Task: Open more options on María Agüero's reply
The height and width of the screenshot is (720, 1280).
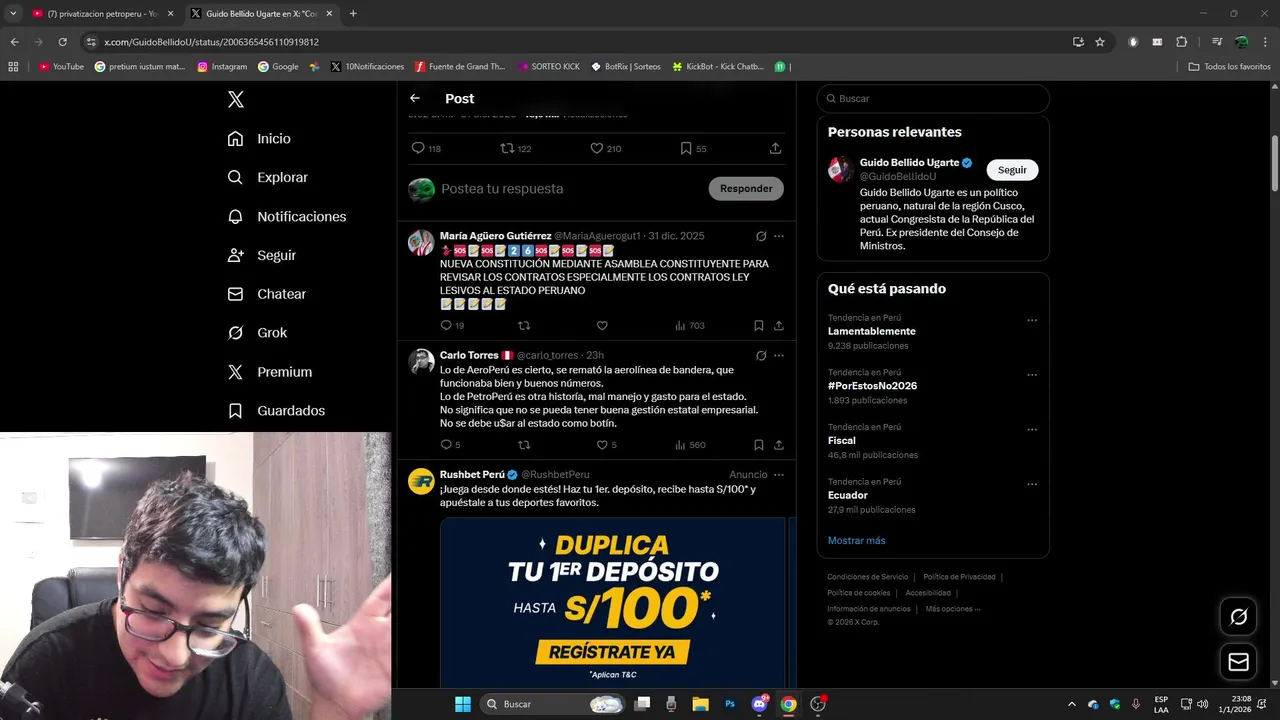Action: pos(779,236)
